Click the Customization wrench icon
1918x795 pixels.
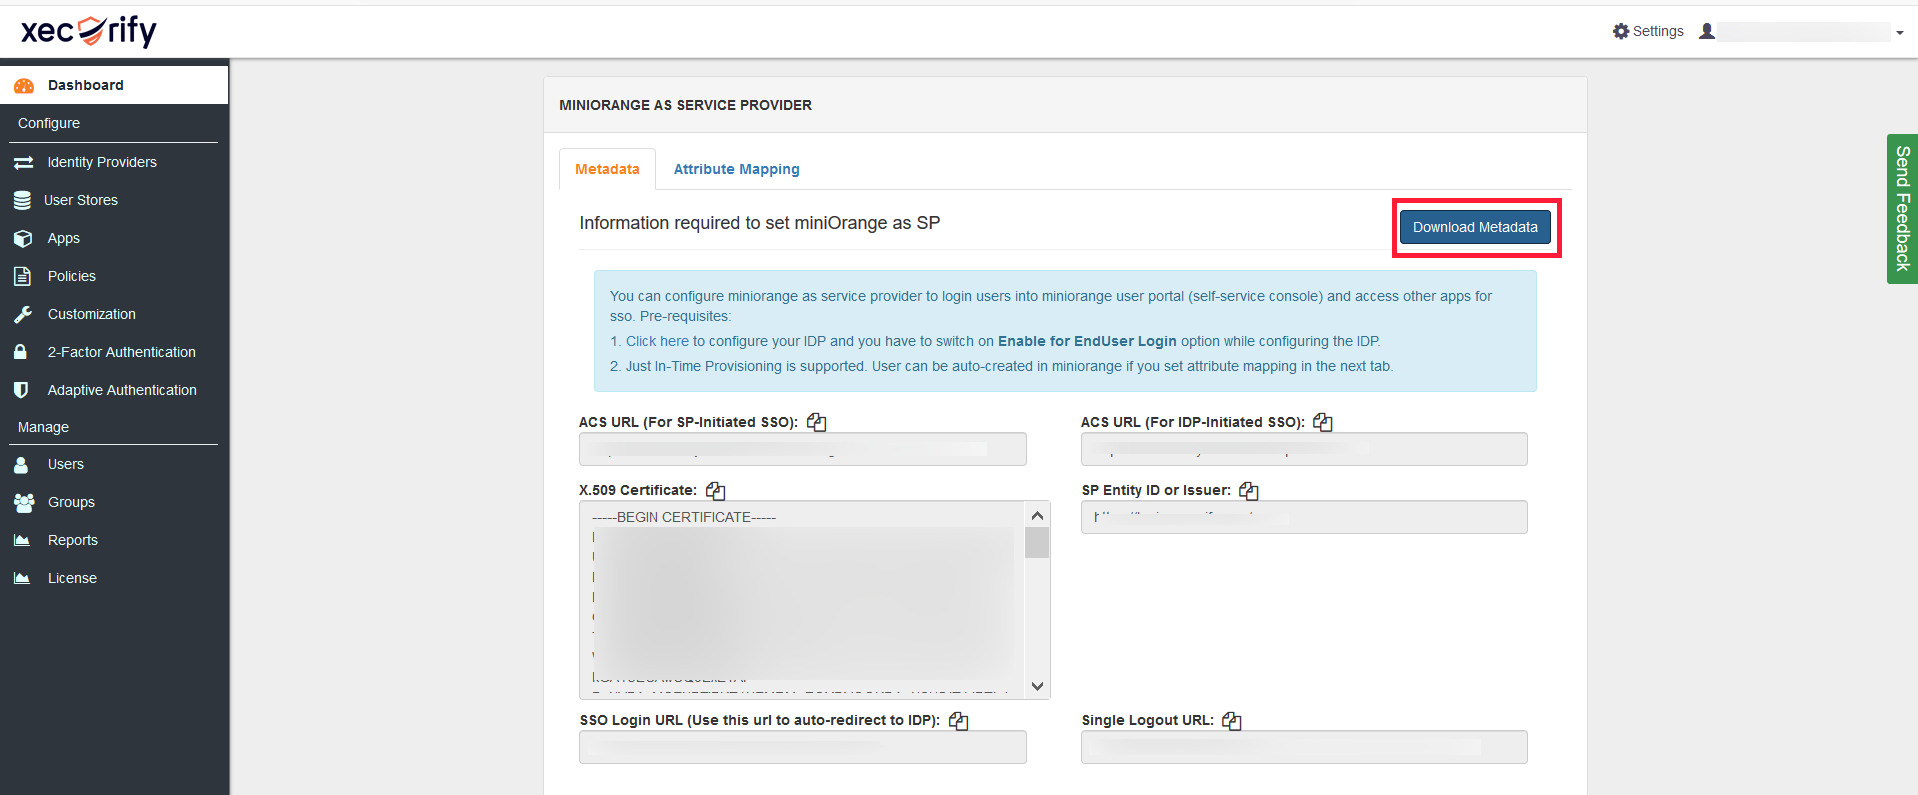tap(23, 314)
